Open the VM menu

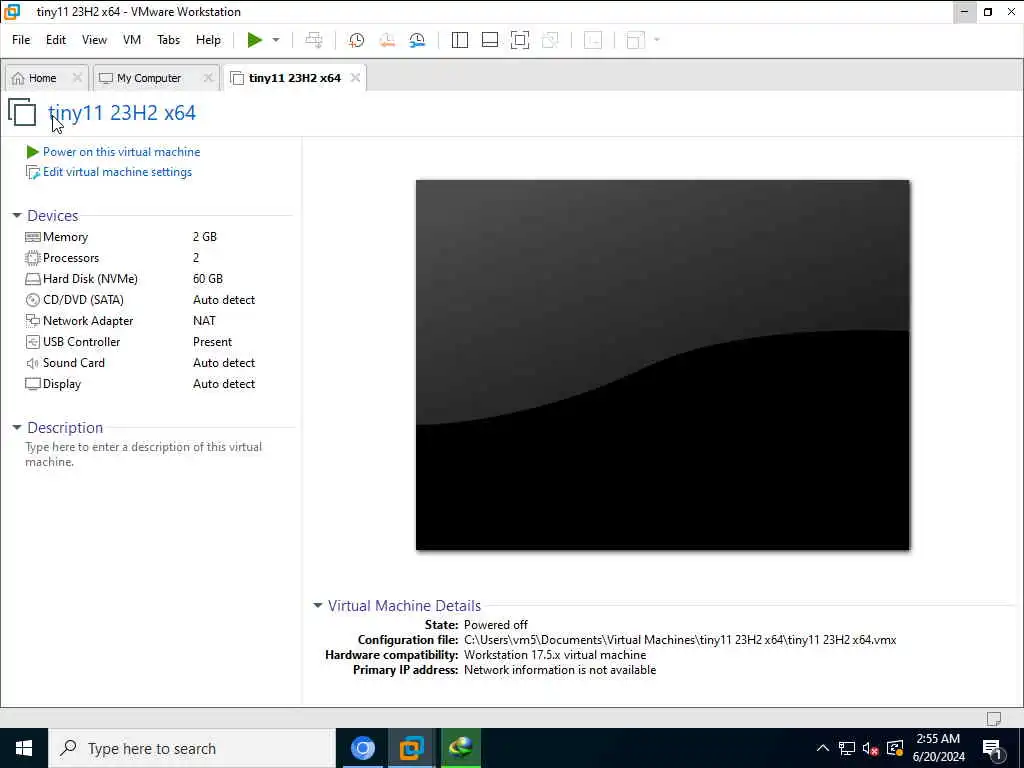coord(132,40)
